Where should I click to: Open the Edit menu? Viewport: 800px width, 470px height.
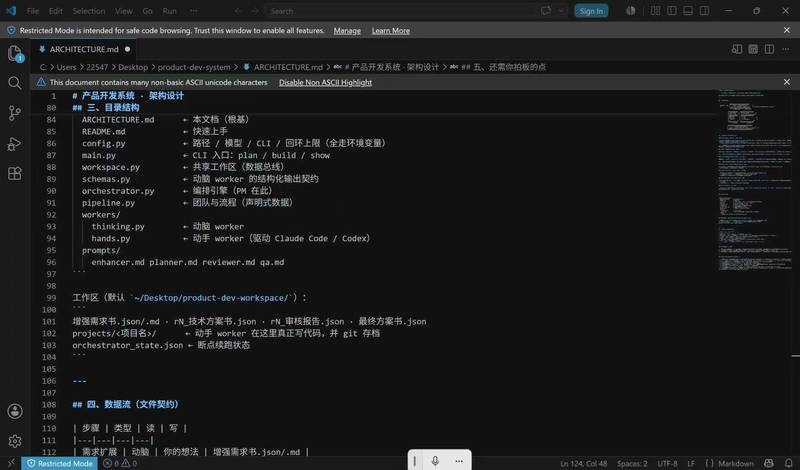(x=56, y=11)
